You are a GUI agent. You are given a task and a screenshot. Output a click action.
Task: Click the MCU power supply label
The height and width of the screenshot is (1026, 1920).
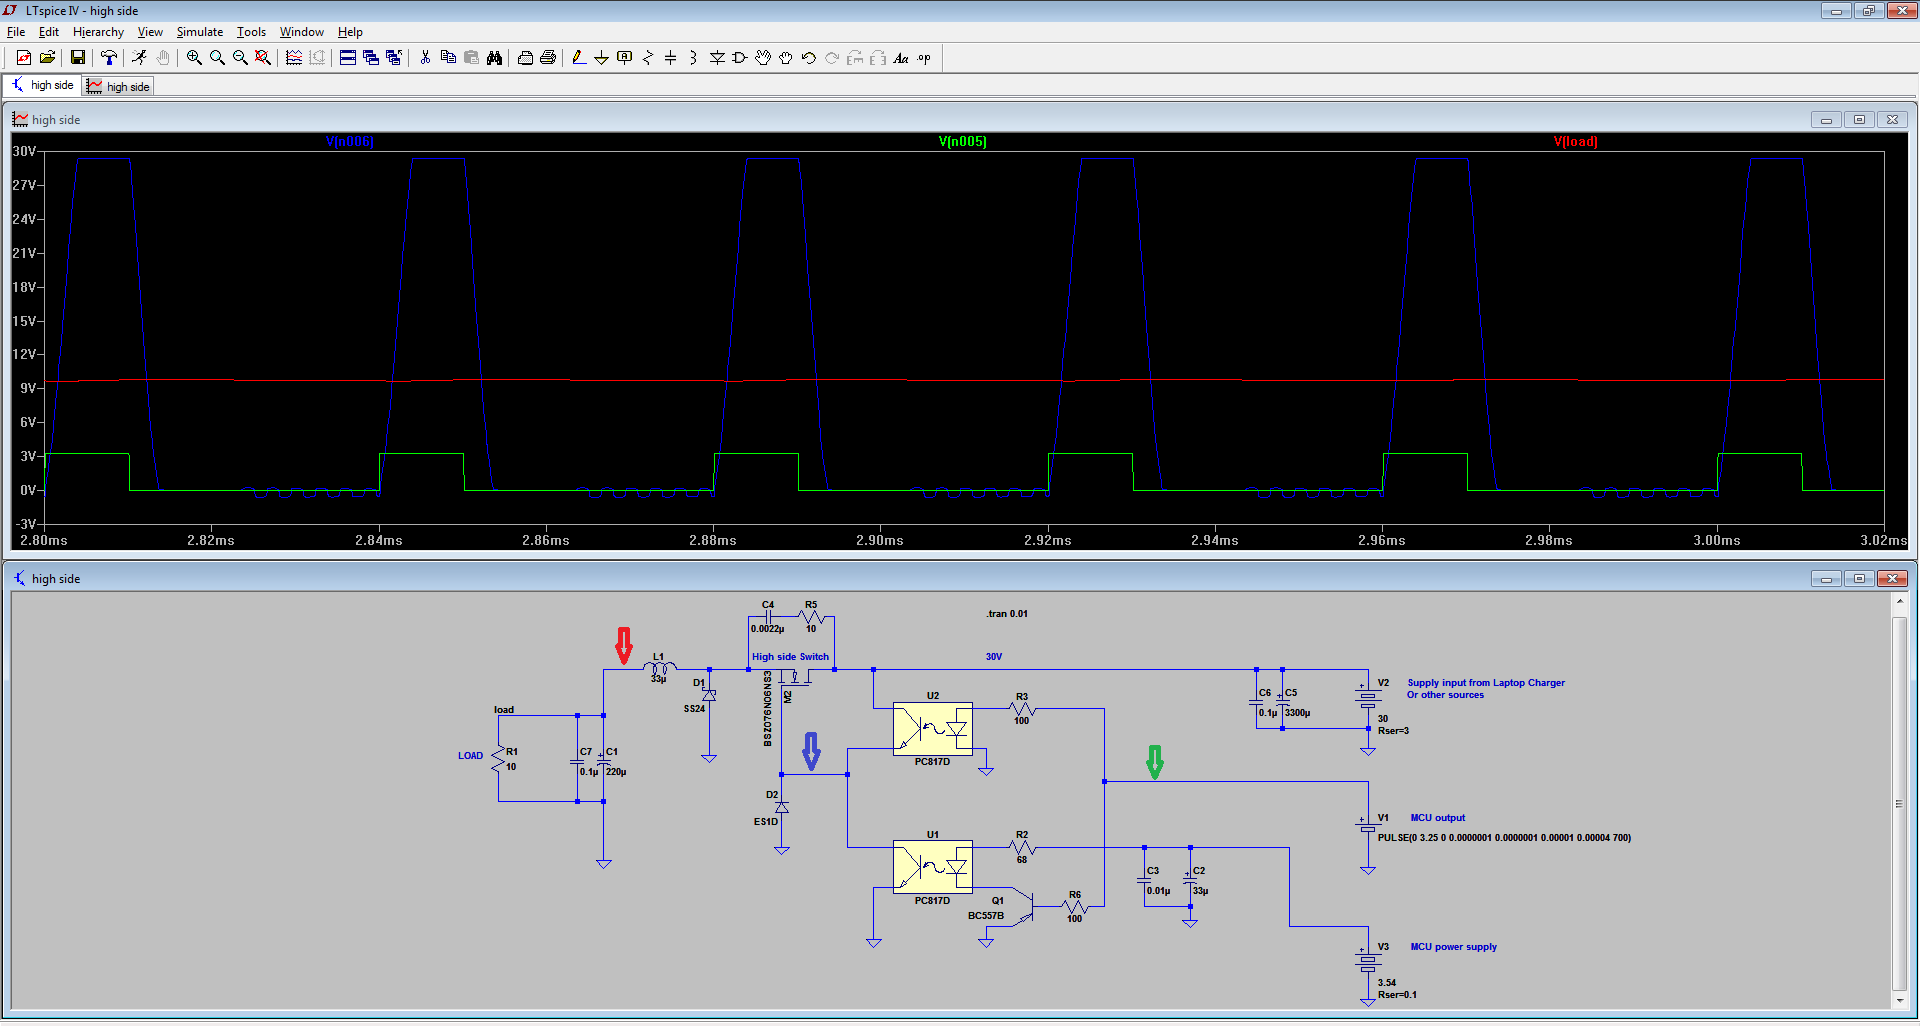(1454, 947)
